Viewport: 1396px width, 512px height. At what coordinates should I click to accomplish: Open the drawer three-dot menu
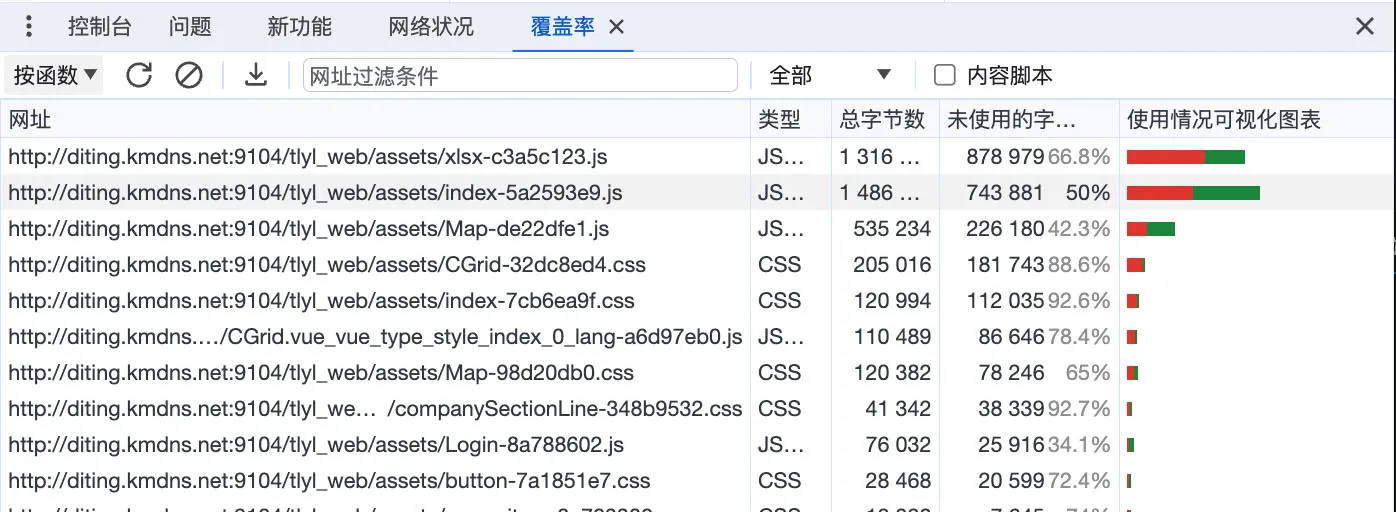coord(29,27)
